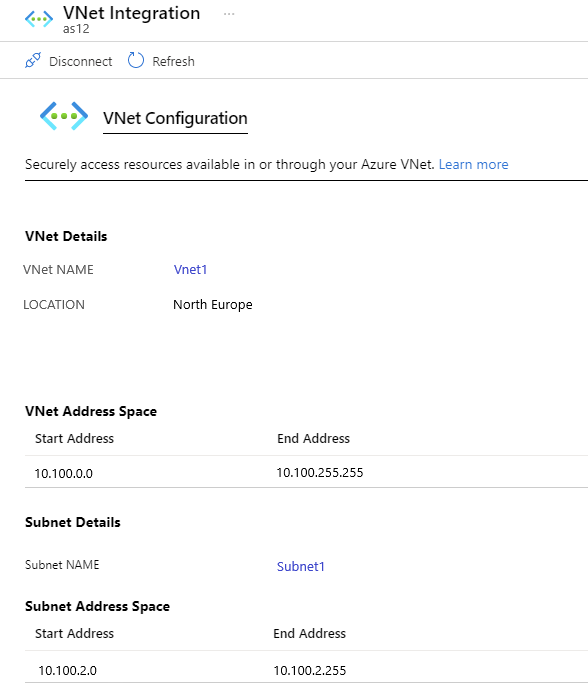Select VNet end address 10.100.255.255
Image resolution: width=588 pixels, height=700 pixels.
[x=320, y=472]
